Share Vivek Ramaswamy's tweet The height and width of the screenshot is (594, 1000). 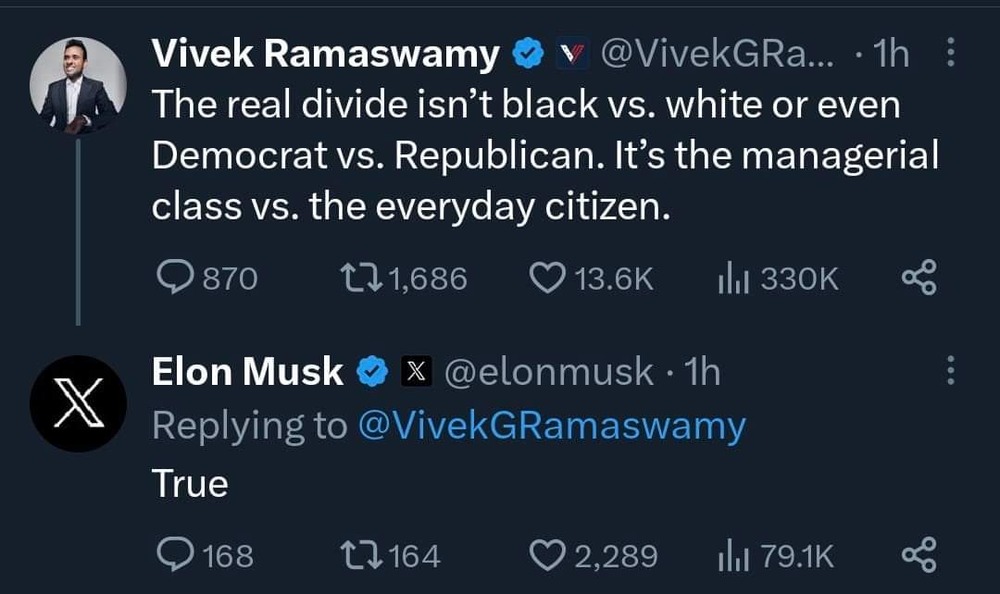(x=918, y=278)
